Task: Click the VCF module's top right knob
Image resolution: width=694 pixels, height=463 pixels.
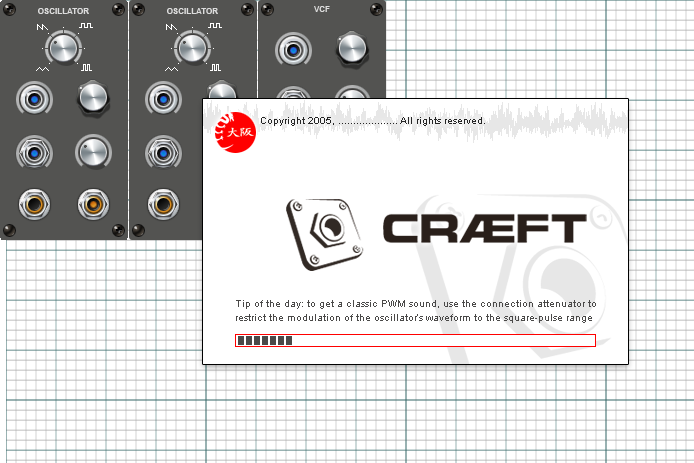Action: coord(352,48)
